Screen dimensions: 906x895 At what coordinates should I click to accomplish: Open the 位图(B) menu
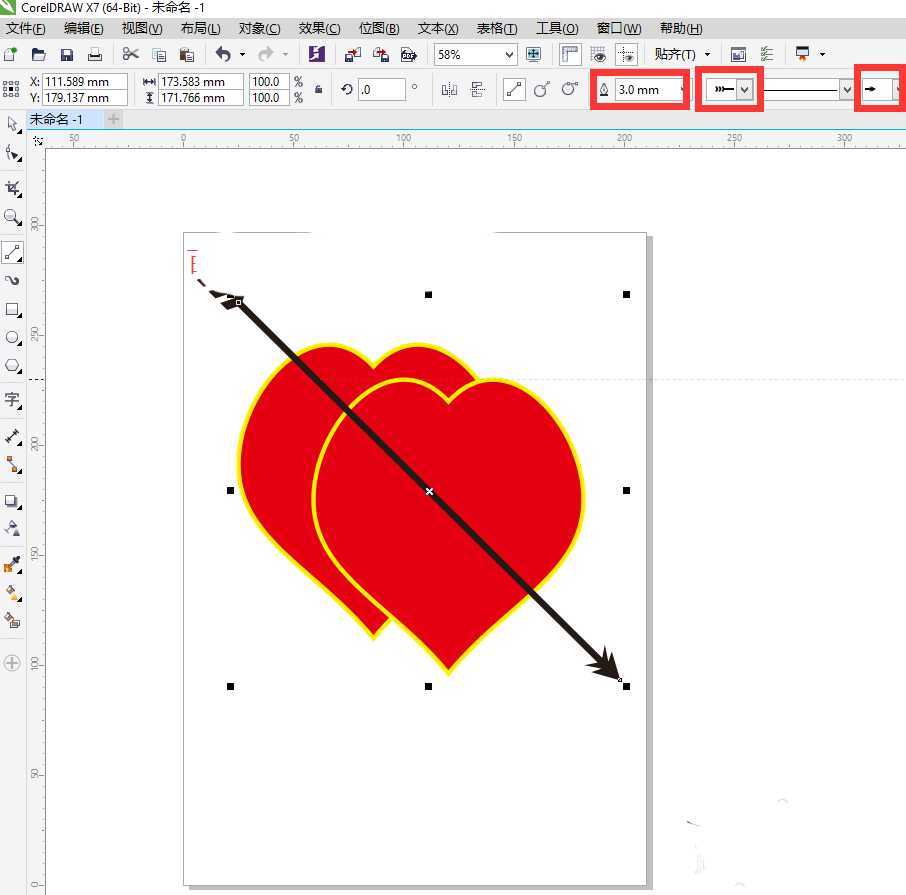tap(379, 28)
